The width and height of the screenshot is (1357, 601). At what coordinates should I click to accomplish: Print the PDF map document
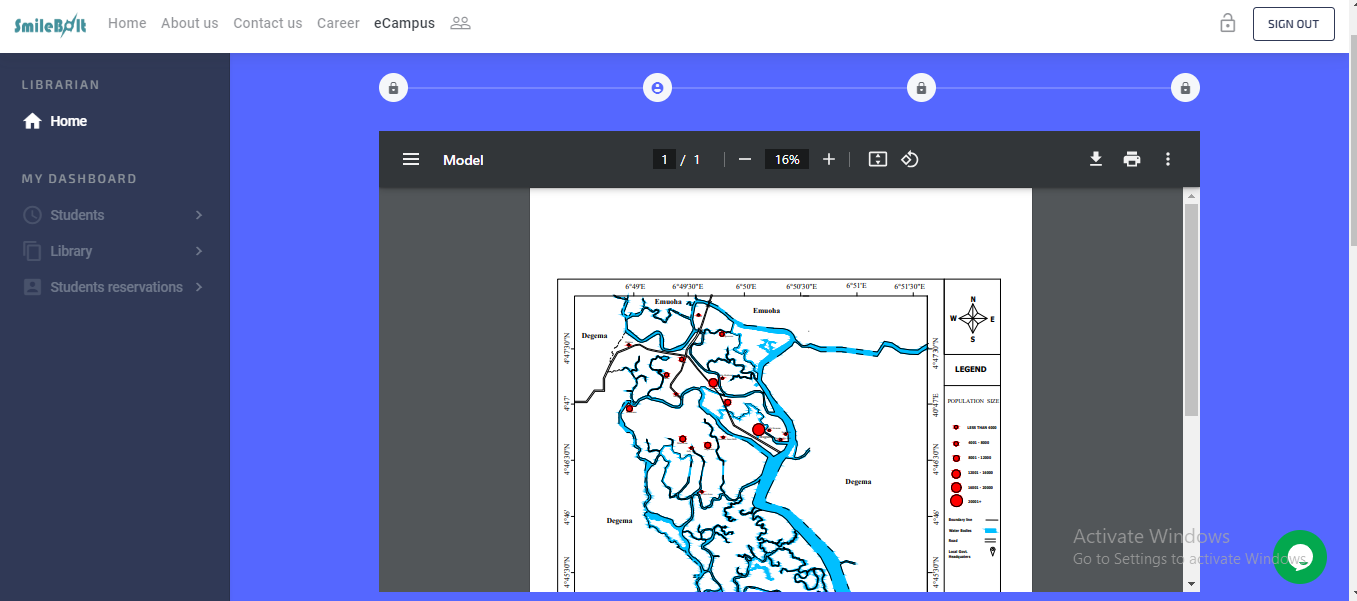tap(1132, 160)
